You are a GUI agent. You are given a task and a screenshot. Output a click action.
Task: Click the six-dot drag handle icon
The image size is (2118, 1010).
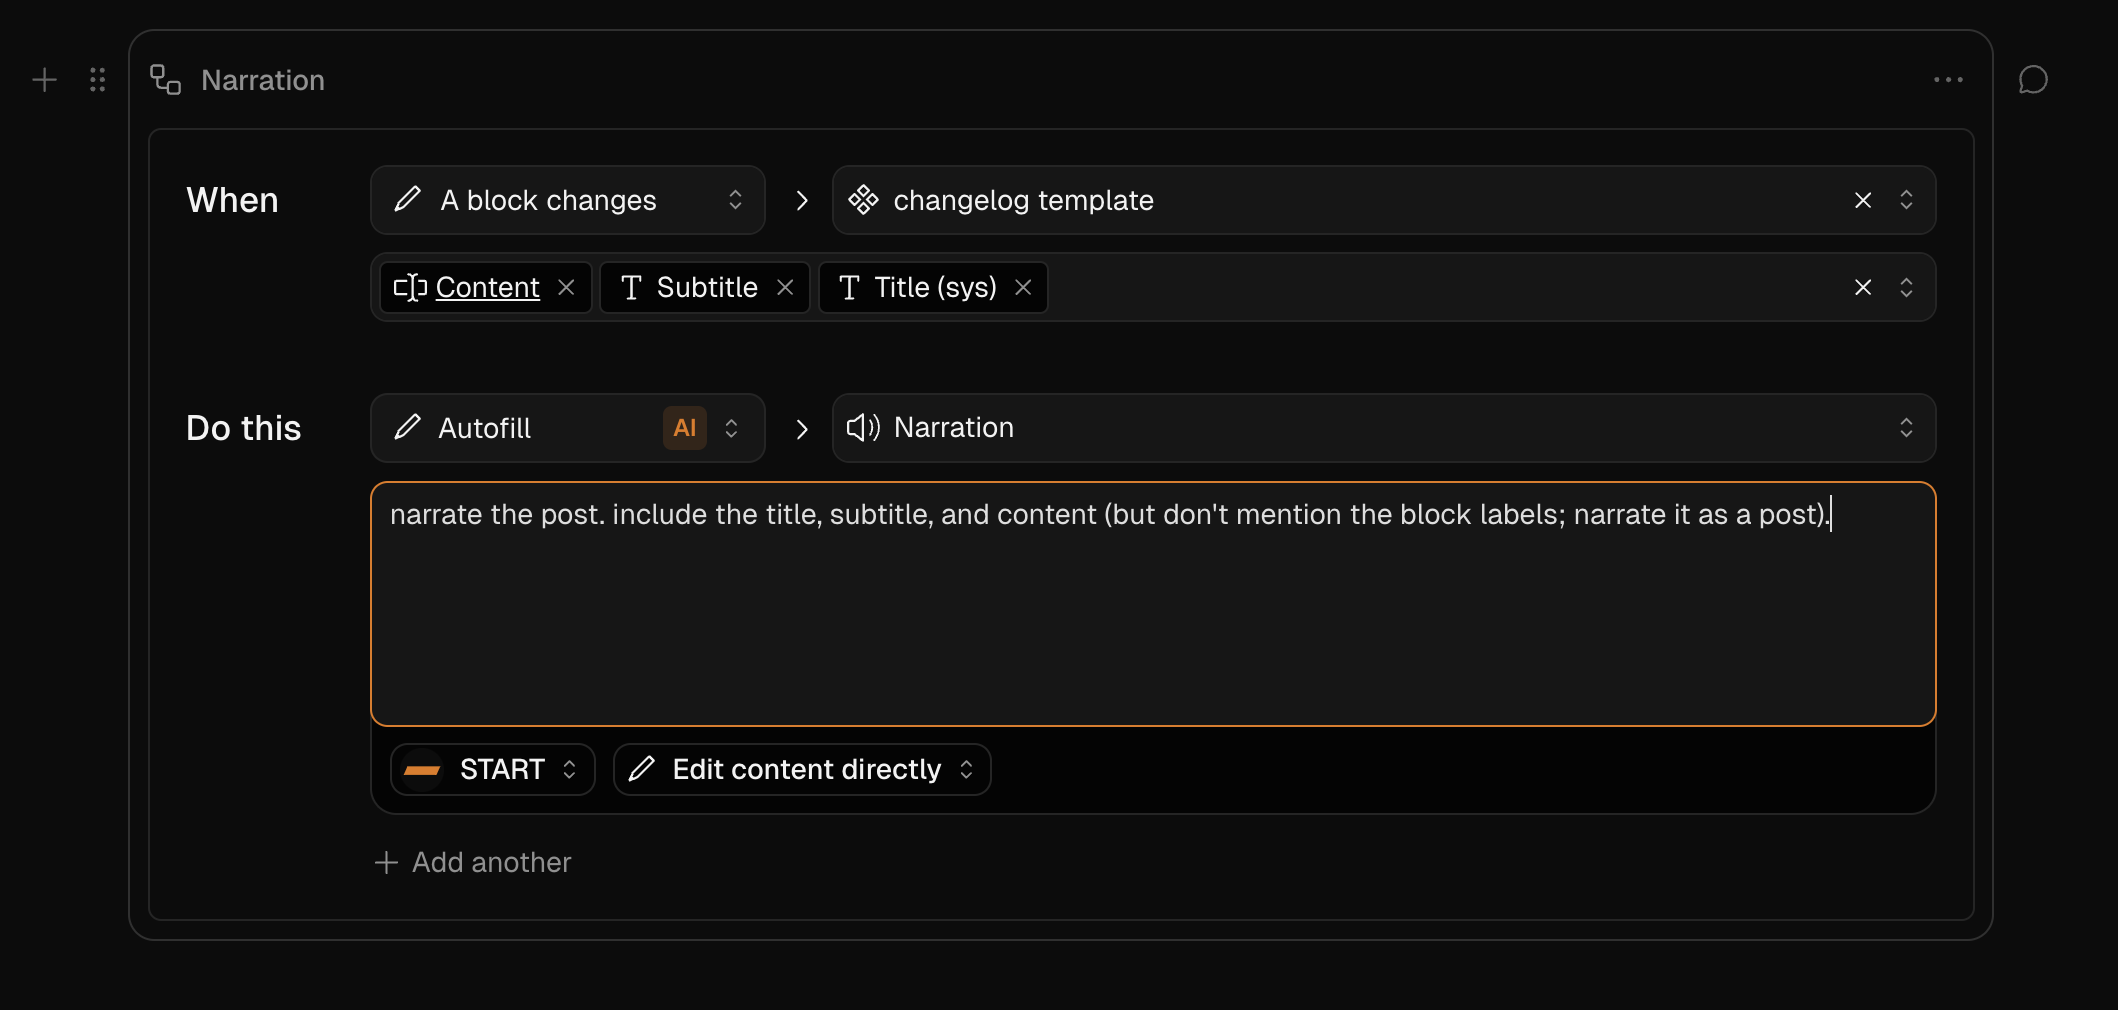(x=97, y=80)
